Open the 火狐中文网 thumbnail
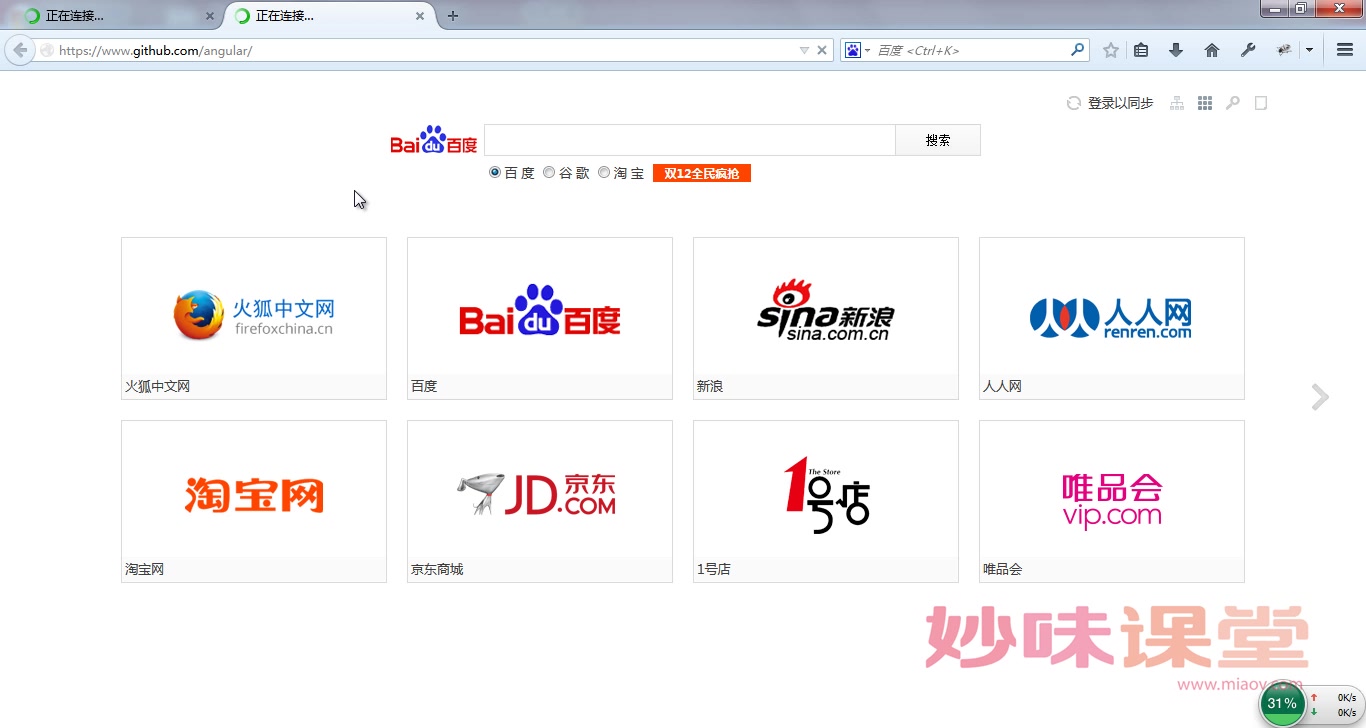 pyautogui.click(x=254, y=318)
